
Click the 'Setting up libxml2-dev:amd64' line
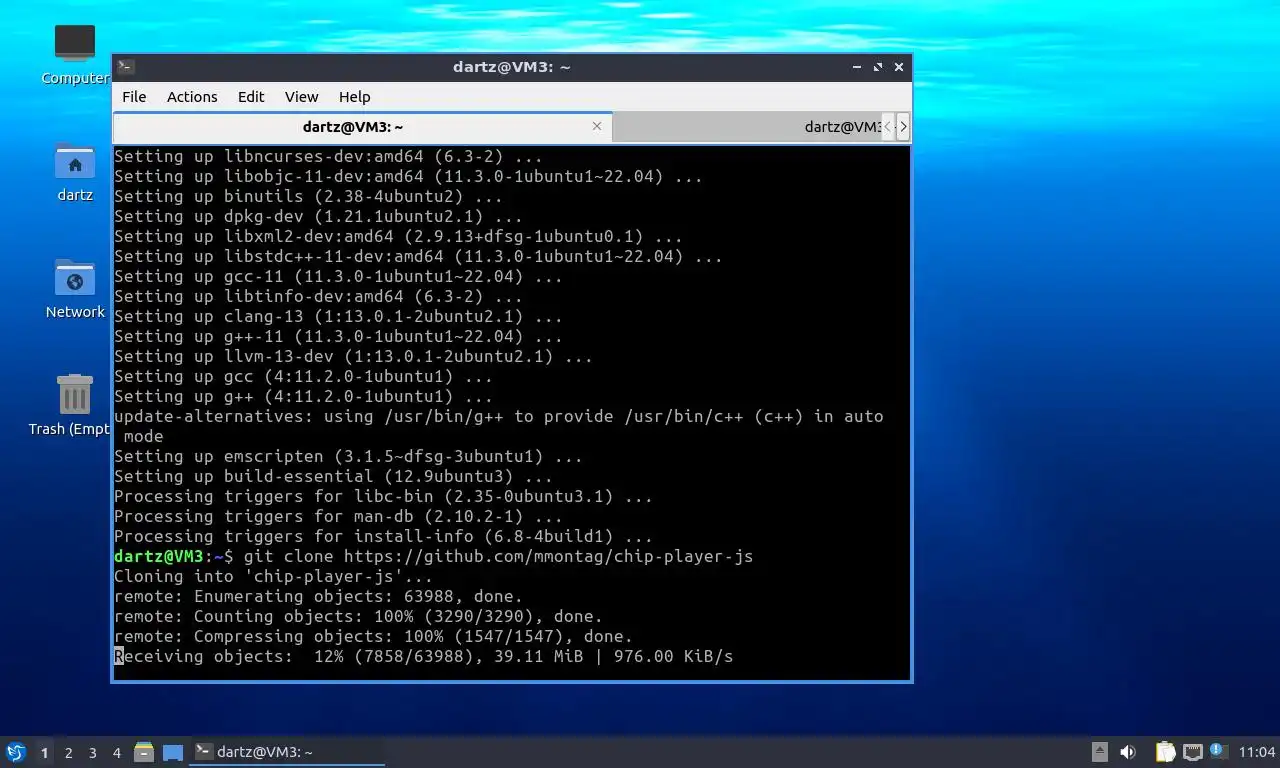click(398, 236)
